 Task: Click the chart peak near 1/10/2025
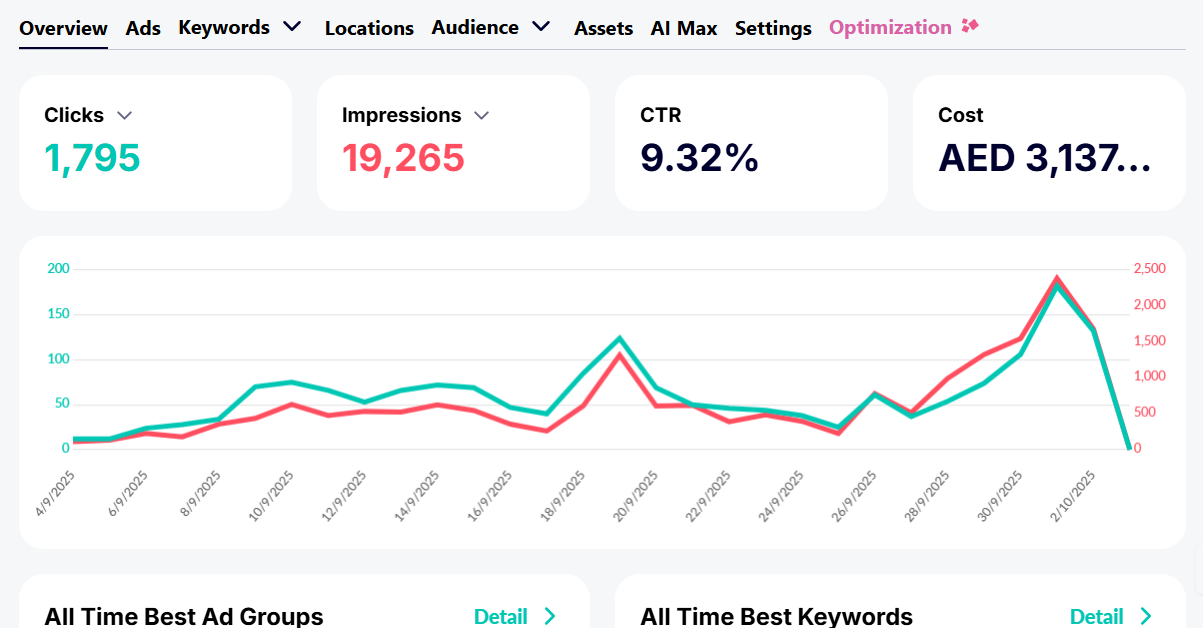(1056, 279)
